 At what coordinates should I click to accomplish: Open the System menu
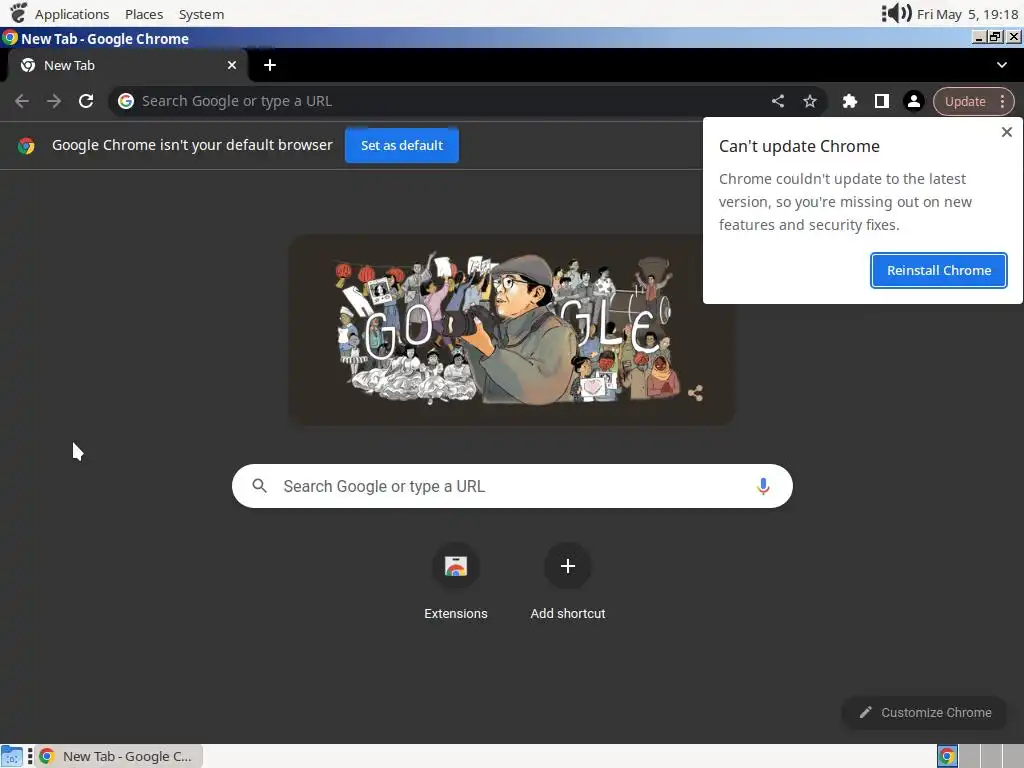(201, 14)
